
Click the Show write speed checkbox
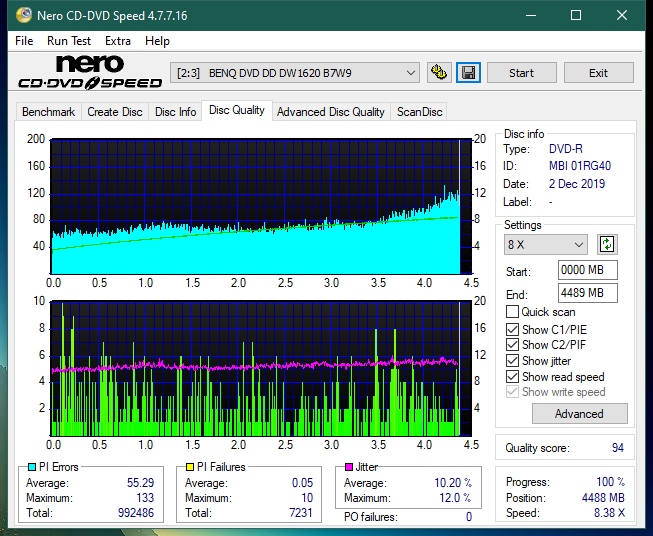click(x=512, y=392)
